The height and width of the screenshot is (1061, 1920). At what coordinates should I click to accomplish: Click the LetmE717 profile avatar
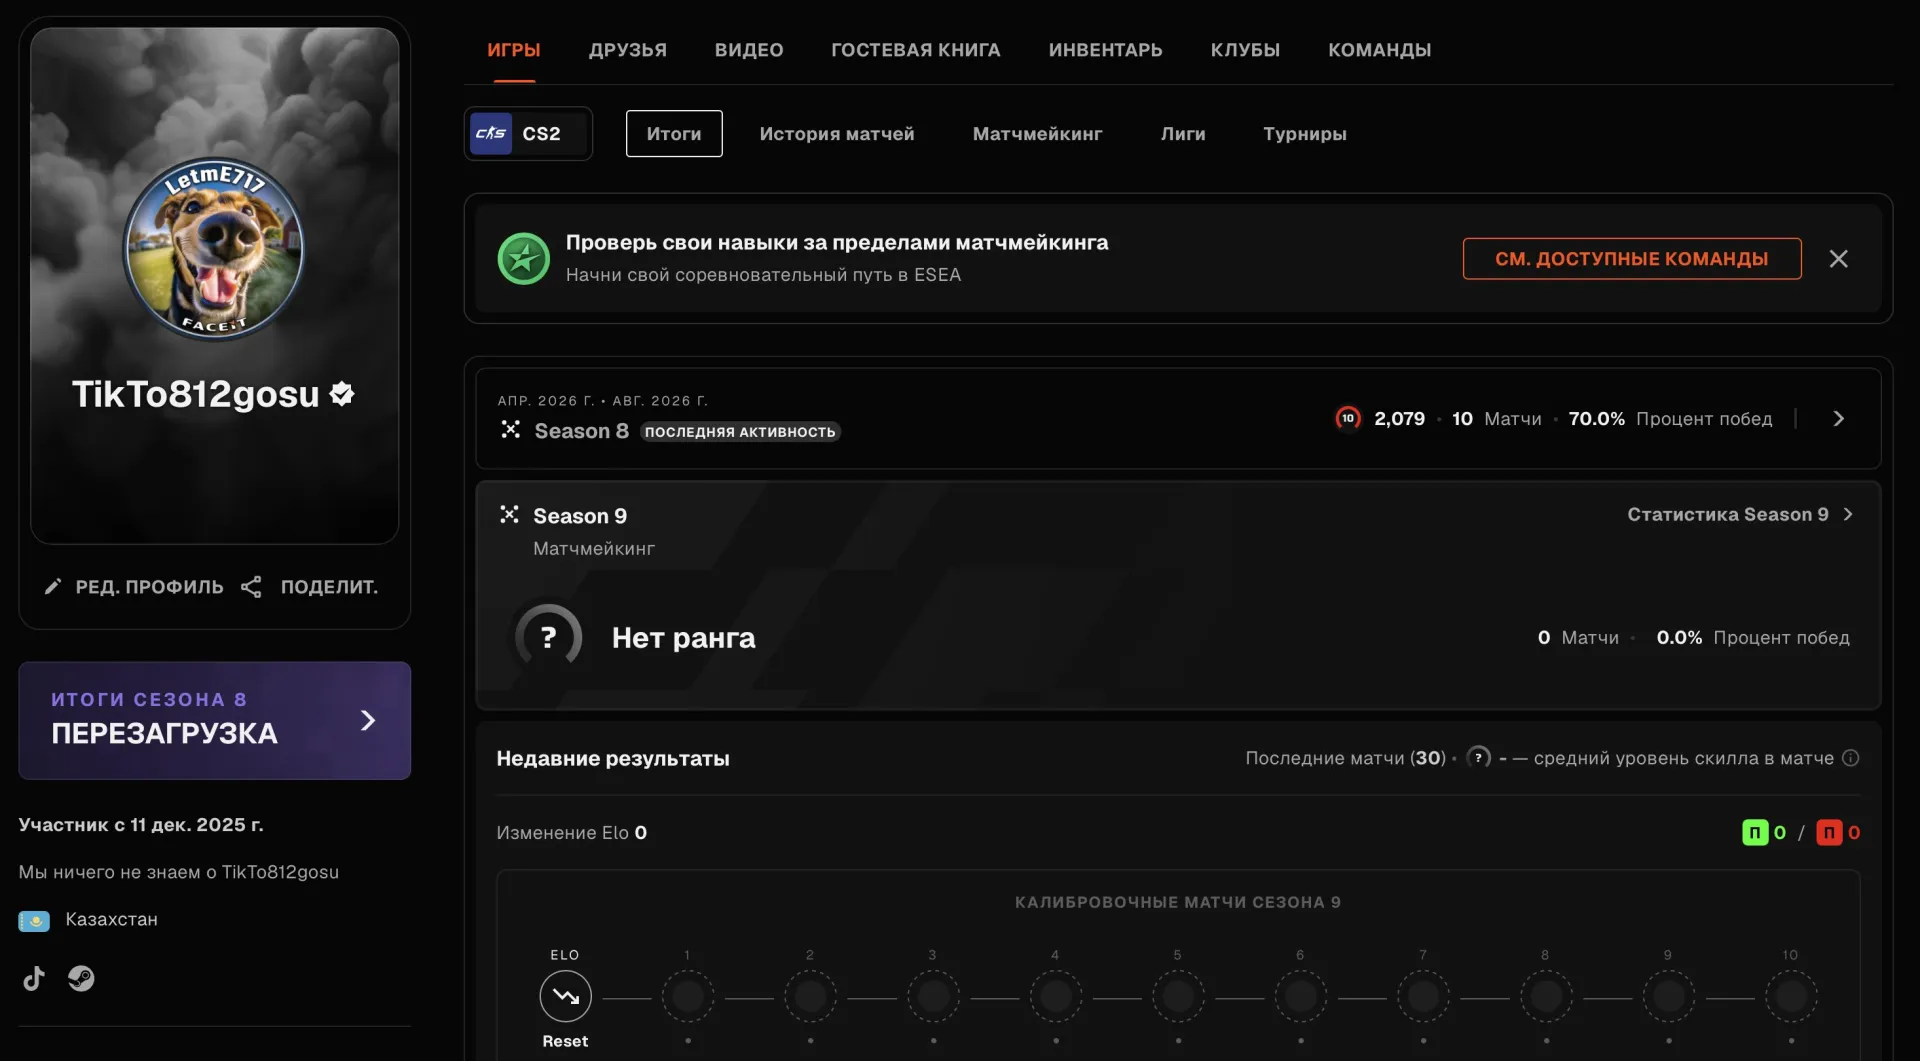point(214,249)
